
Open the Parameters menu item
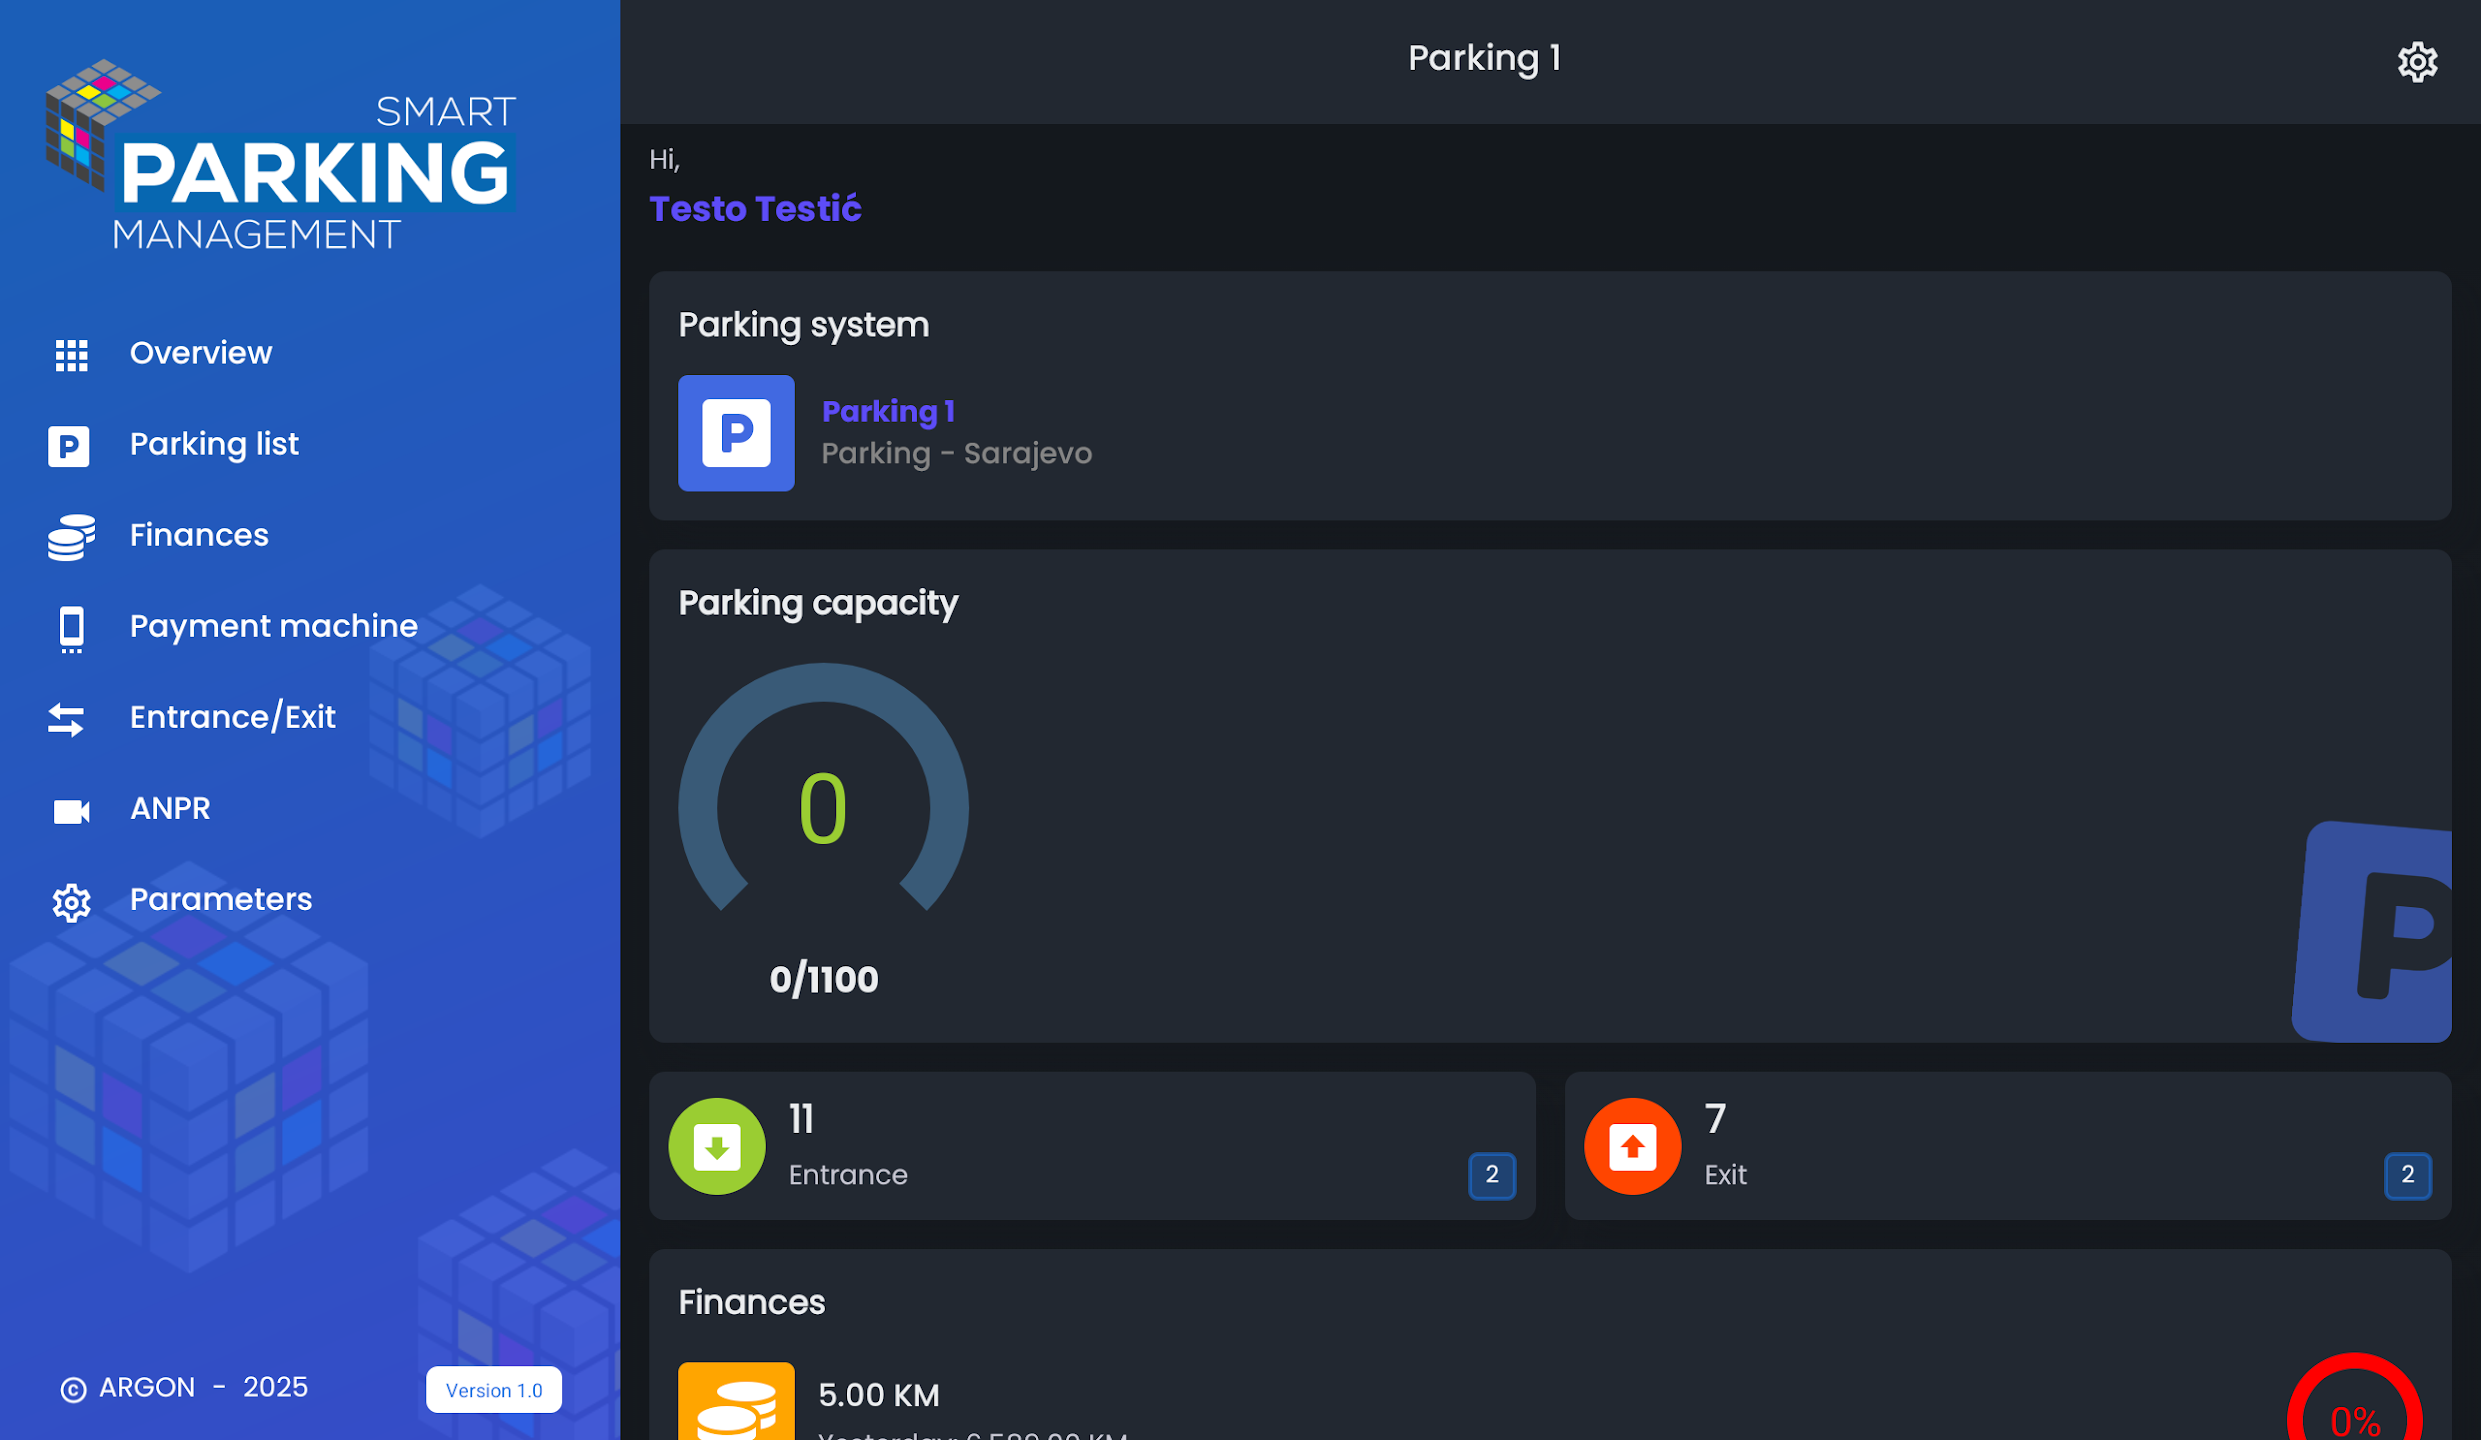pos(221,899)
